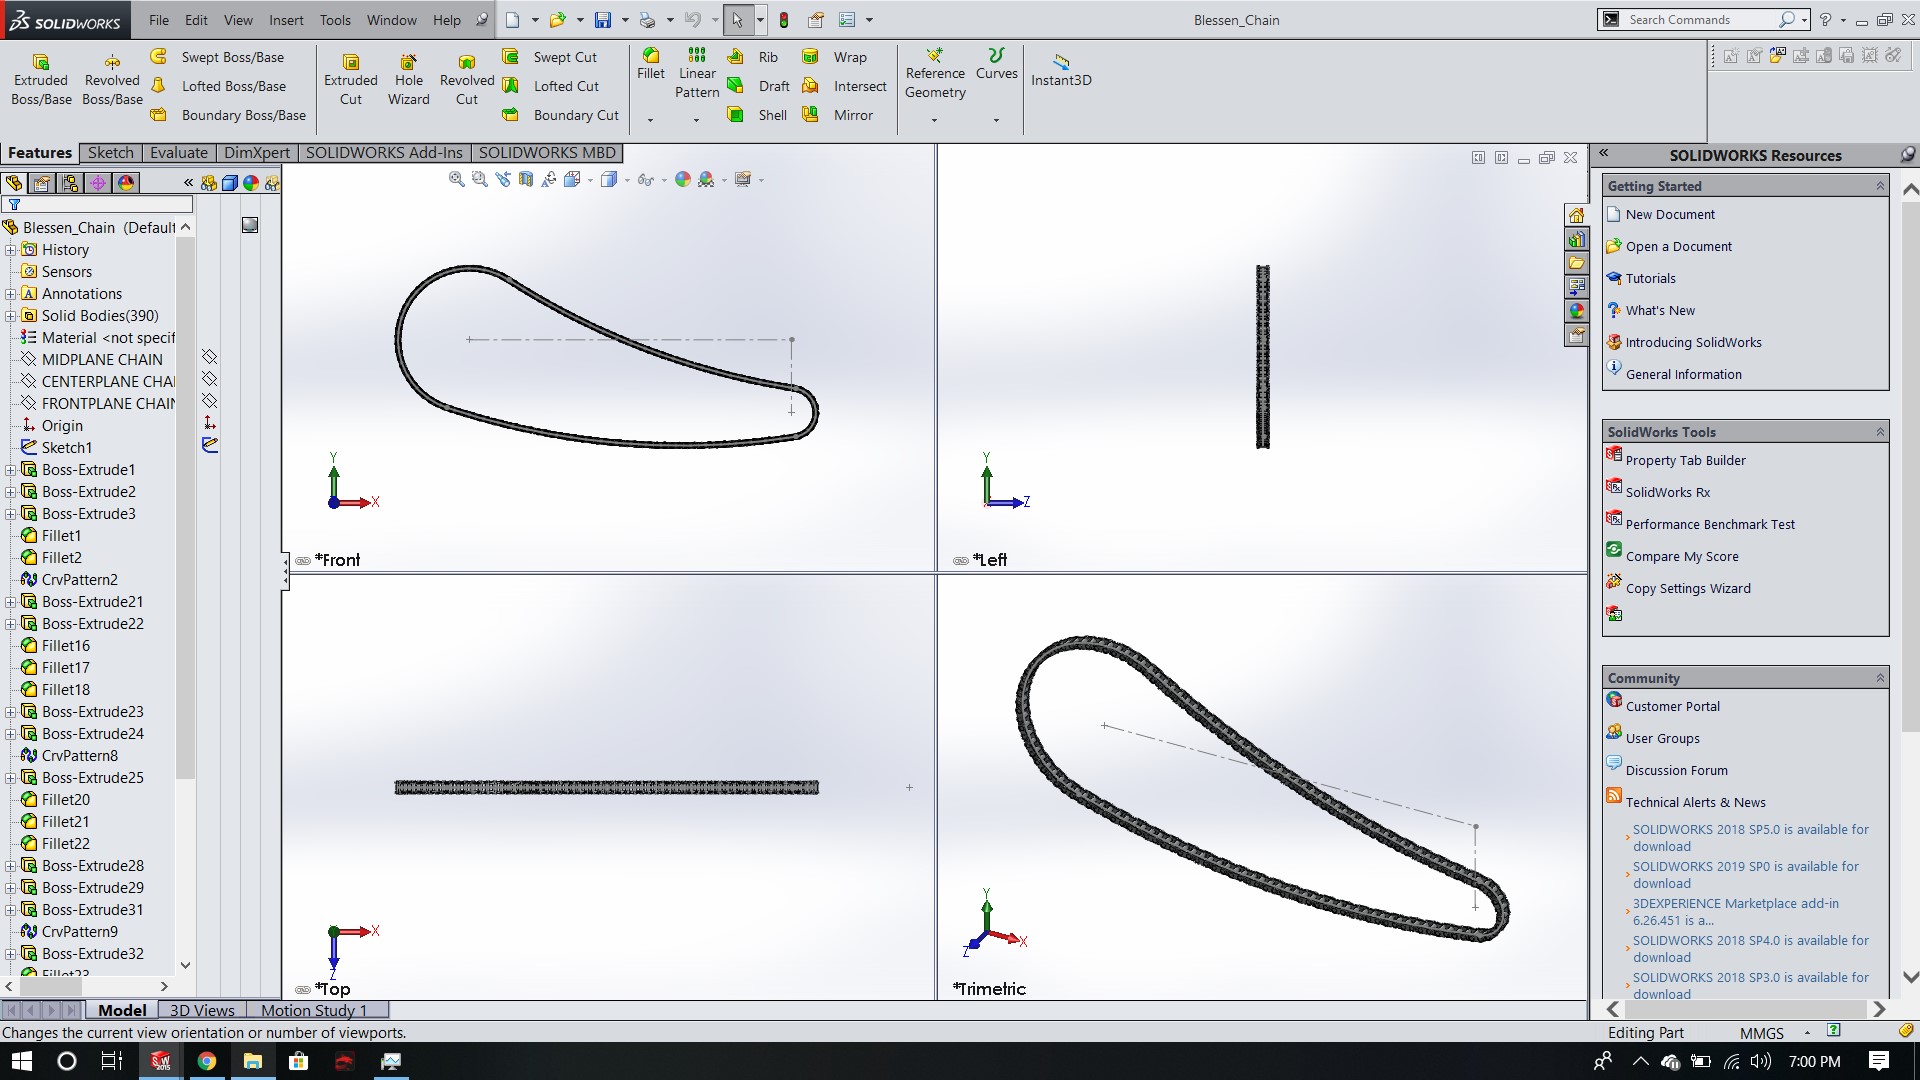Select the Linear Pattern tool

point(696,70)
